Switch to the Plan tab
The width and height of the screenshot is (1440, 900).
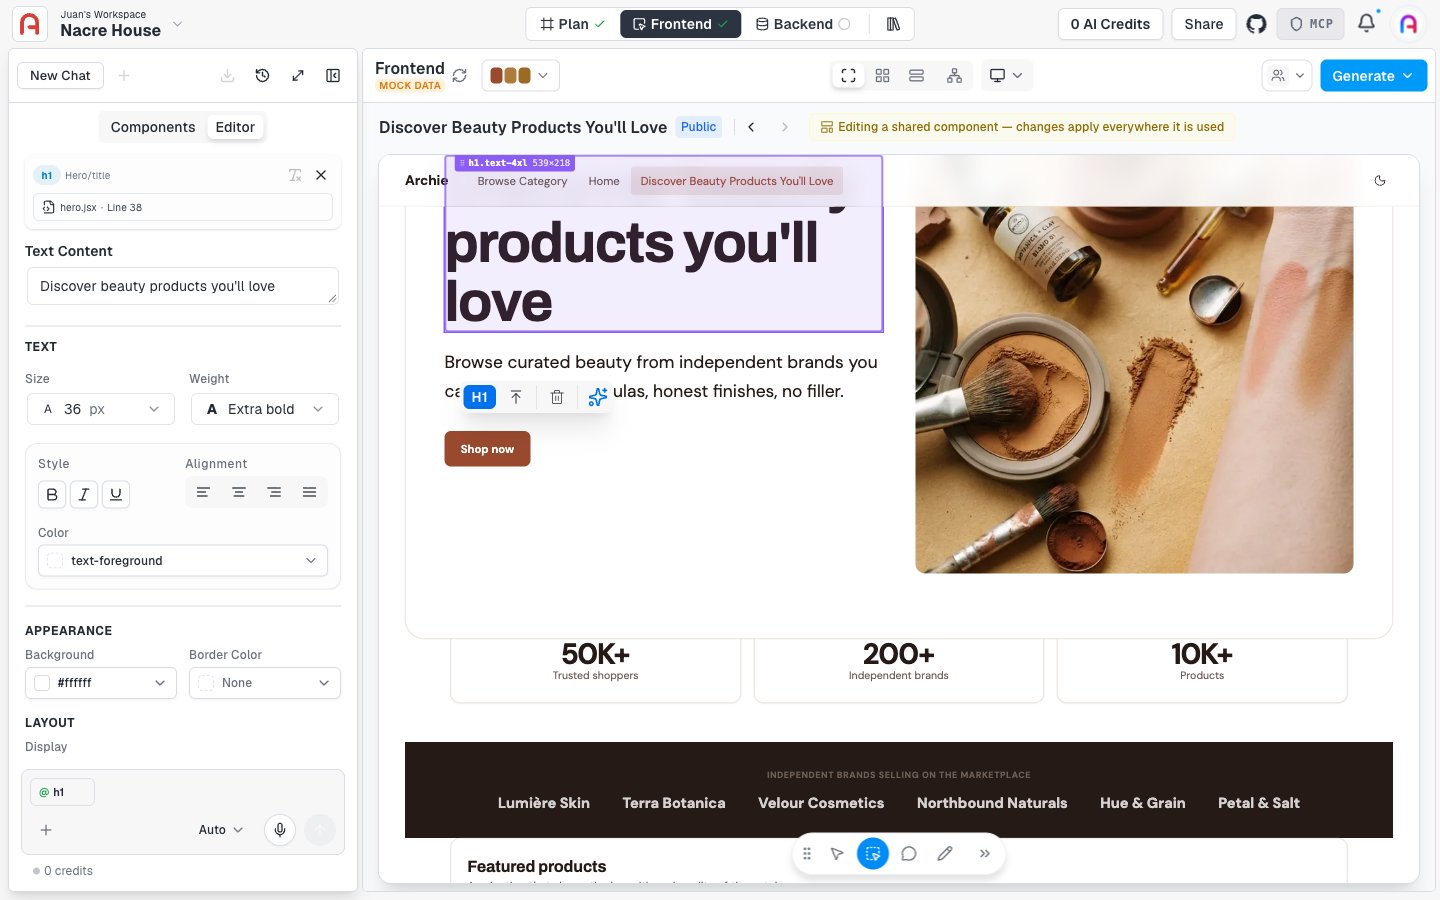point(573,24)
